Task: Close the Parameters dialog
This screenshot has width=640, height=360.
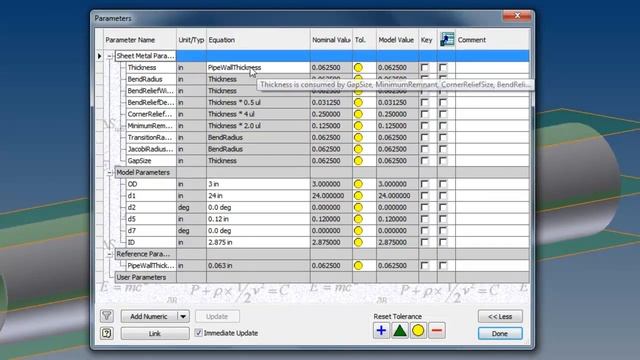Action: tap(517, 16)
